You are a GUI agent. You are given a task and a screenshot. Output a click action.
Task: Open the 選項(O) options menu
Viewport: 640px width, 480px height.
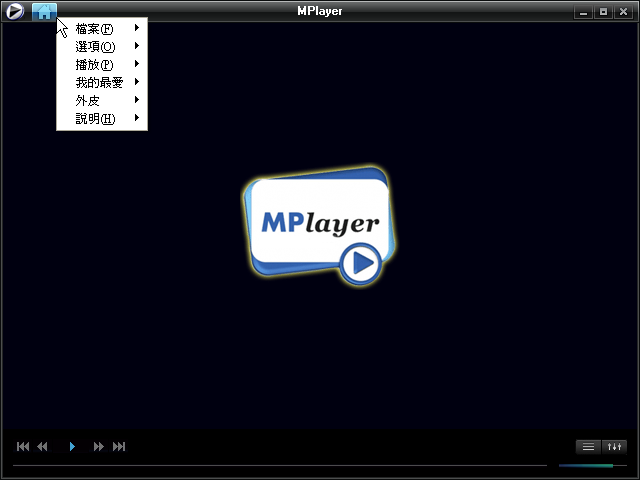[95, 47]
